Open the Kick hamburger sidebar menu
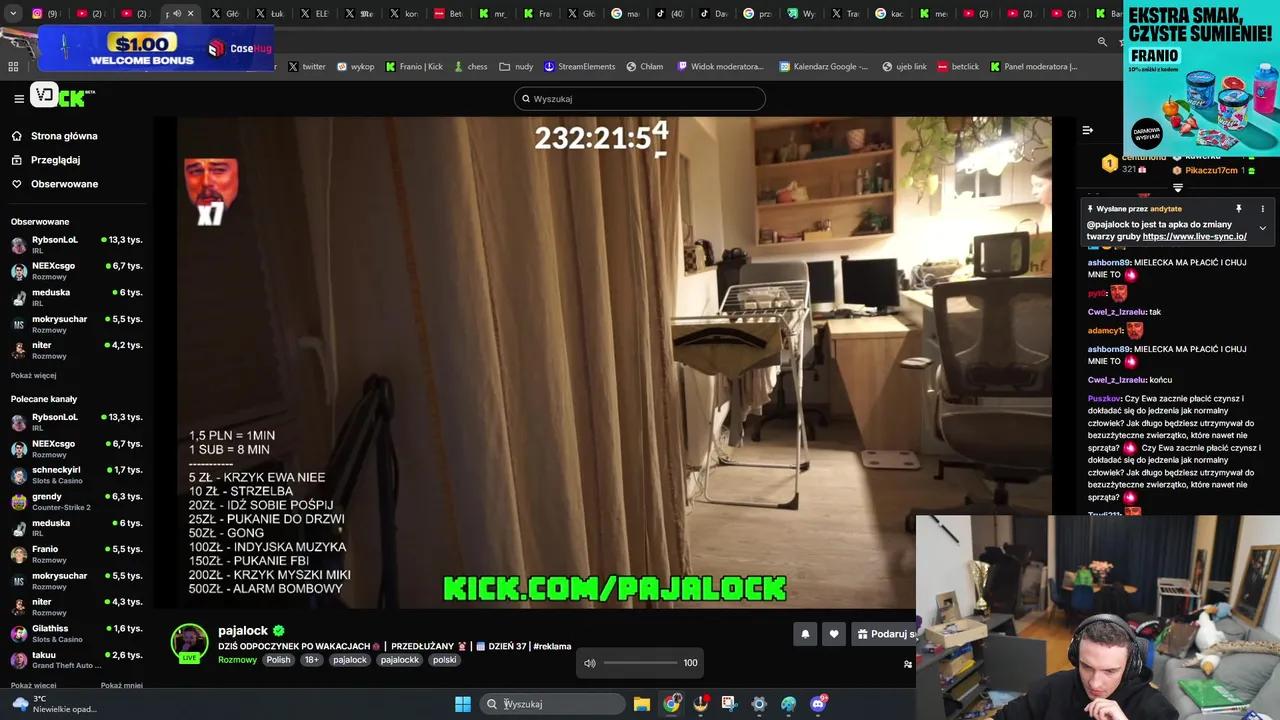Image resolution: width=1280 pixels, height=720 pixels. (x=19, y=98)
